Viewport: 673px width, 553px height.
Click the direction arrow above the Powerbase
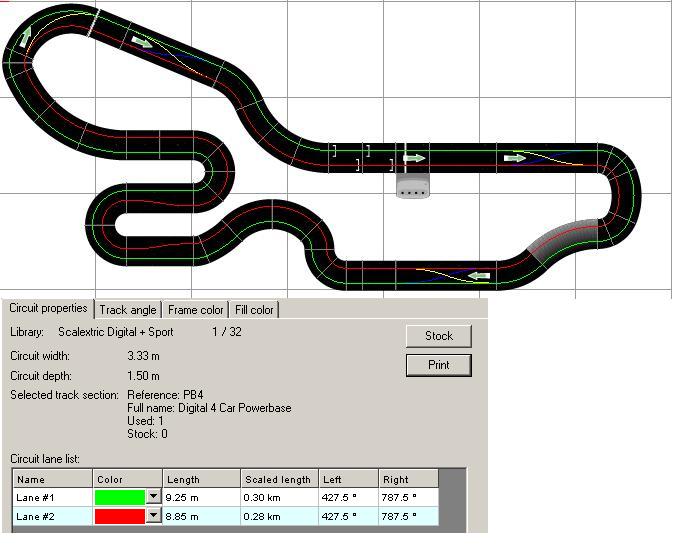(x=413, y=158)
